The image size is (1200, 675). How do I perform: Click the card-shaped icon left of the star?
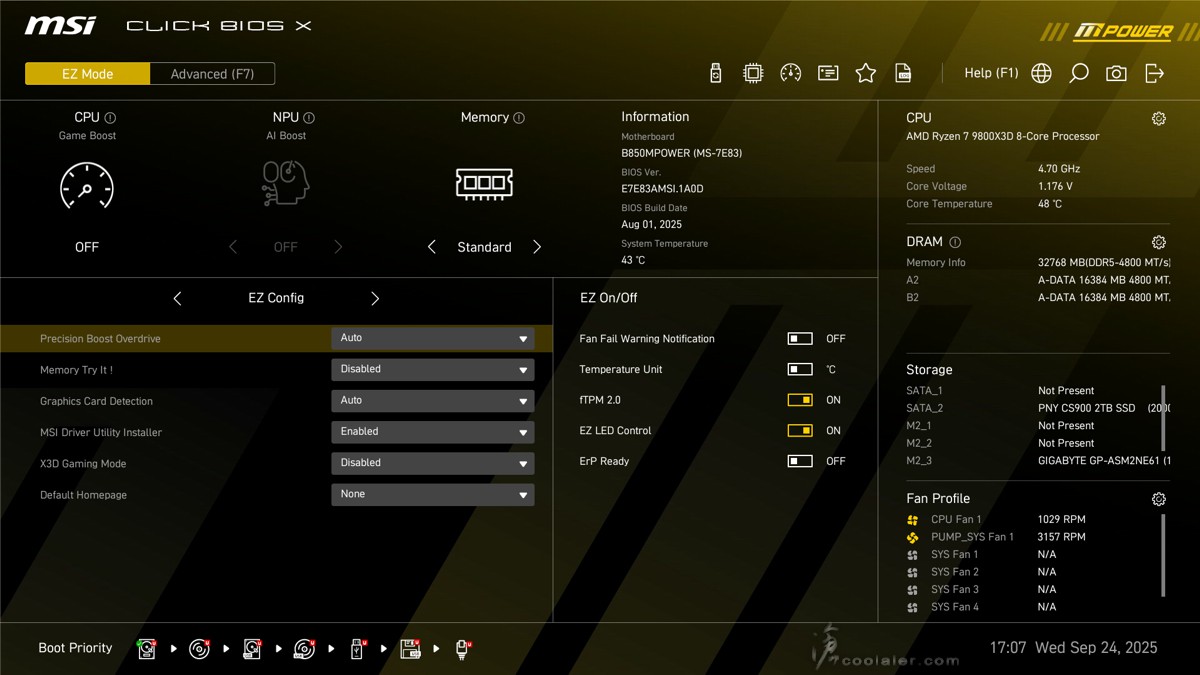pyautogui.click(x=828, y=73)
